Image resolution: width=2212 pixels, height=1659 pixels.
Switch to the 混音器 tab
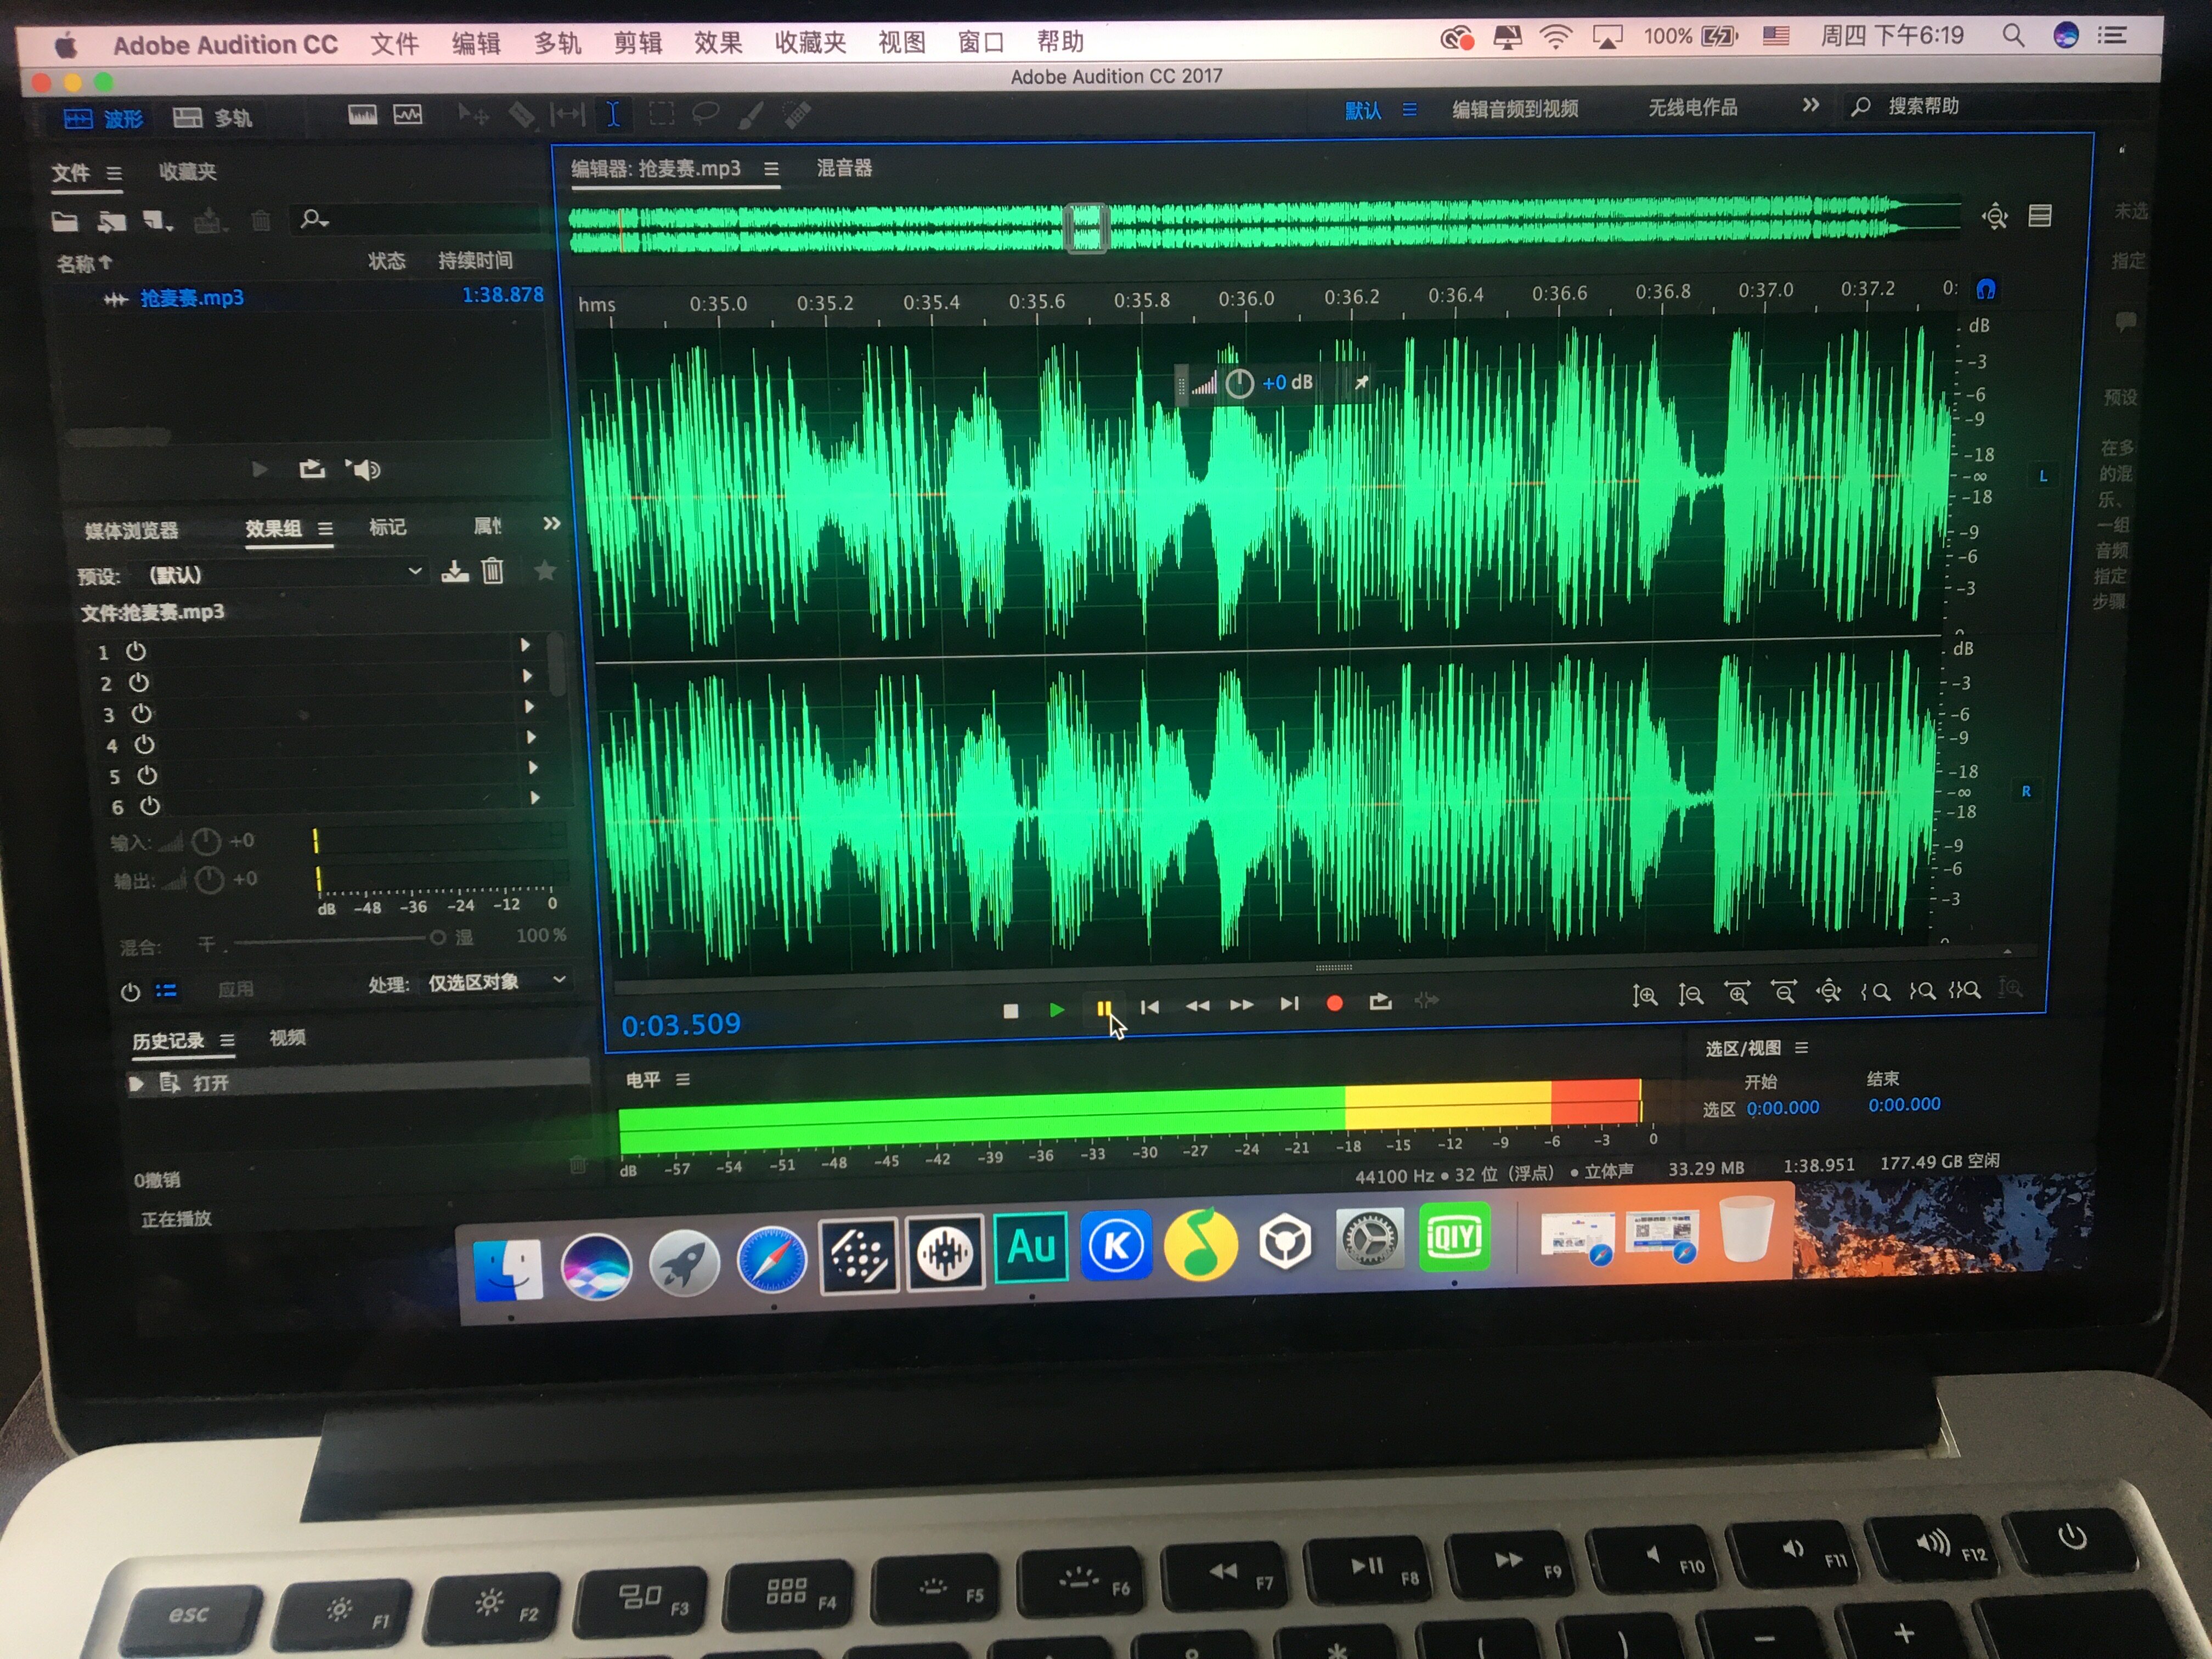[844, 168]
